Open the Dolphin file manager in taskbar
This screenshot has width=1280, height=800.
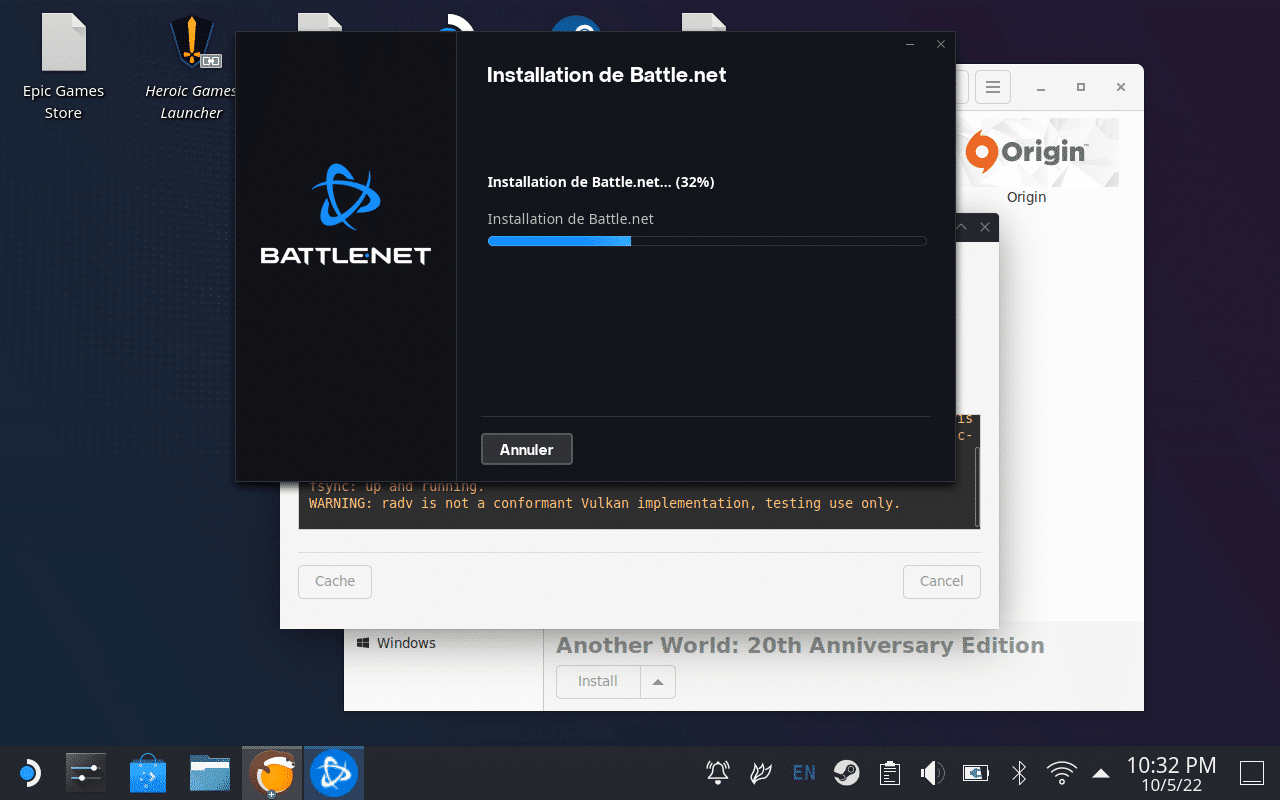pos(210,773)
